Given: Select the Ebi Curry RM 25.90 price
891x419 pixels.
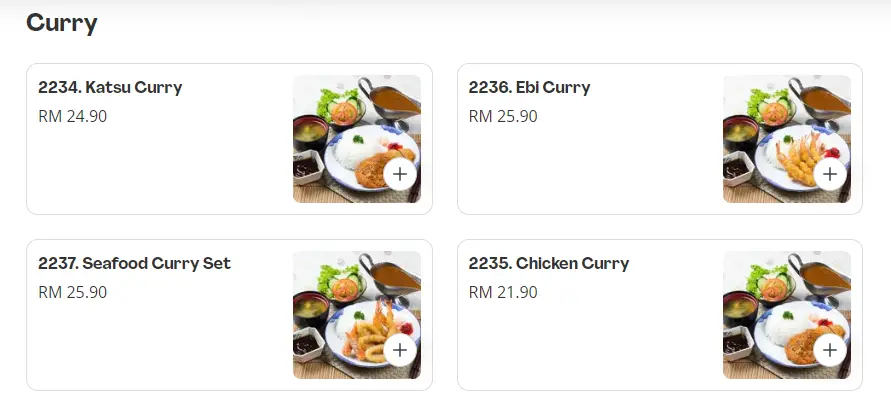Looking at the screenshot, I should tap(502, 116).
